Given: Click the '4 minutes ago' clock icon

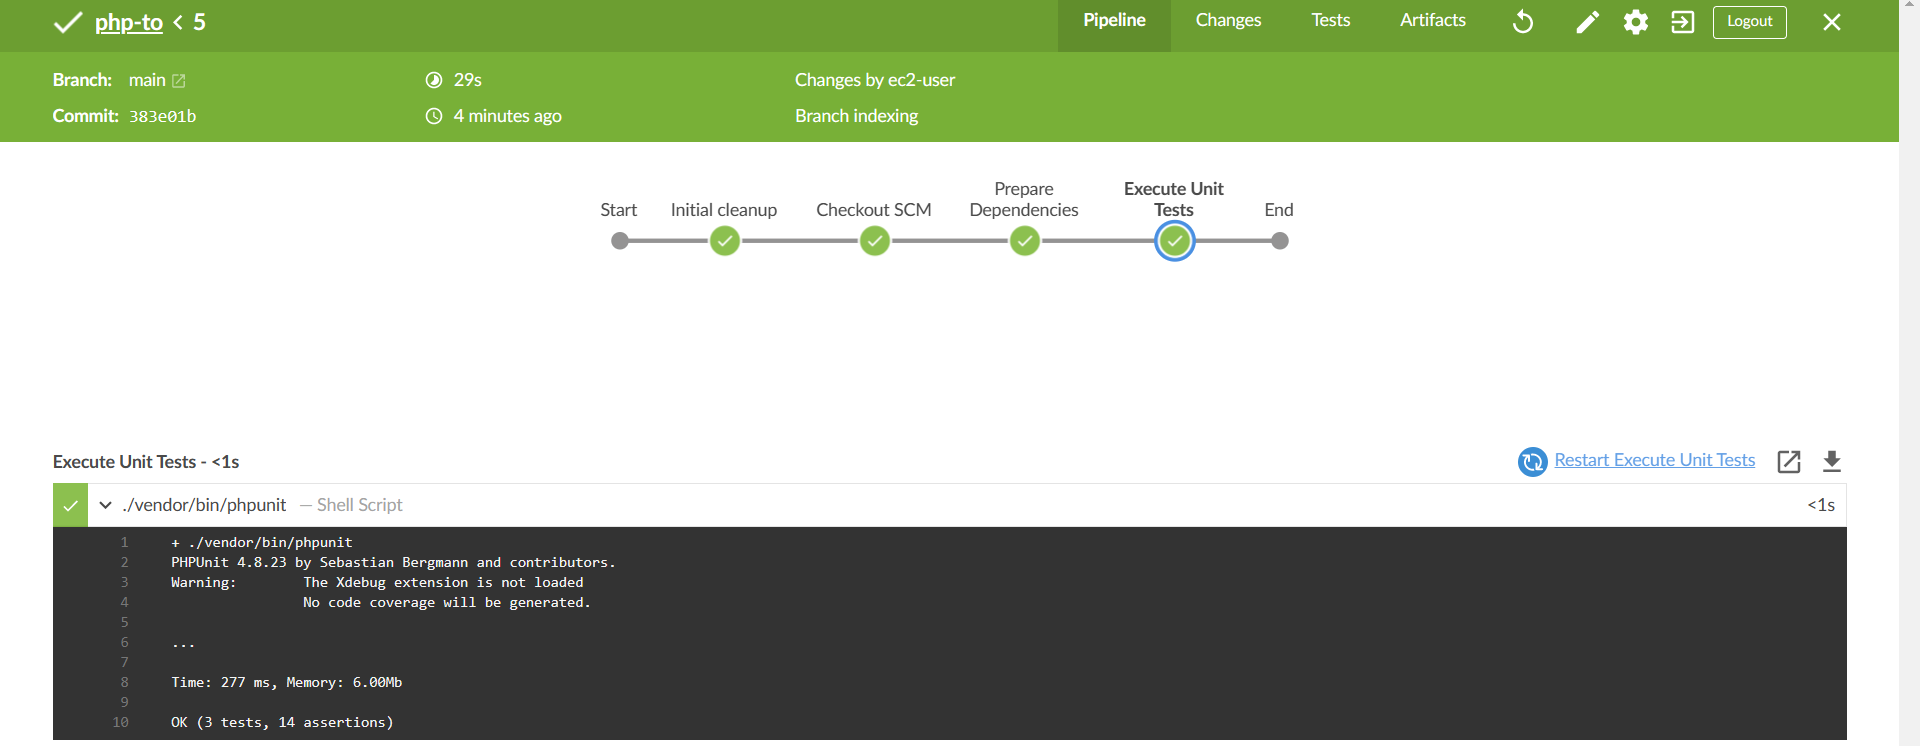Looking at the screenshot, I should click(x=434, y=116).
